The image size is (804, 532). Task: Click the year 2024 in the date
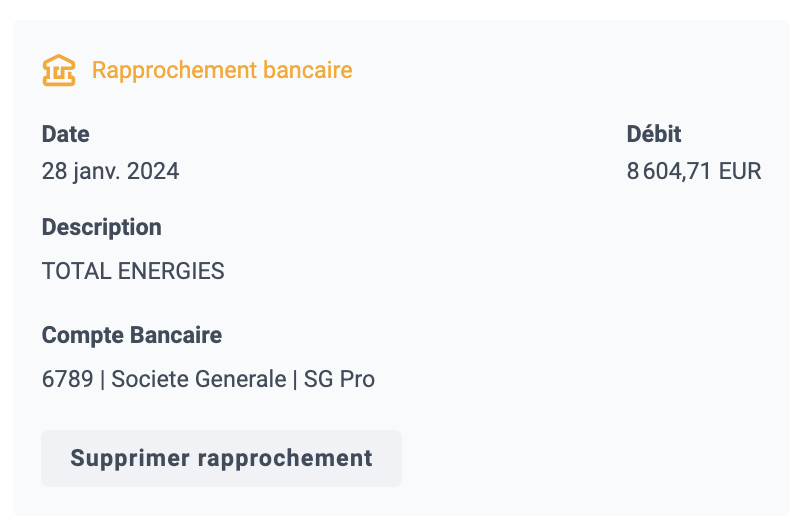(153, 171)
